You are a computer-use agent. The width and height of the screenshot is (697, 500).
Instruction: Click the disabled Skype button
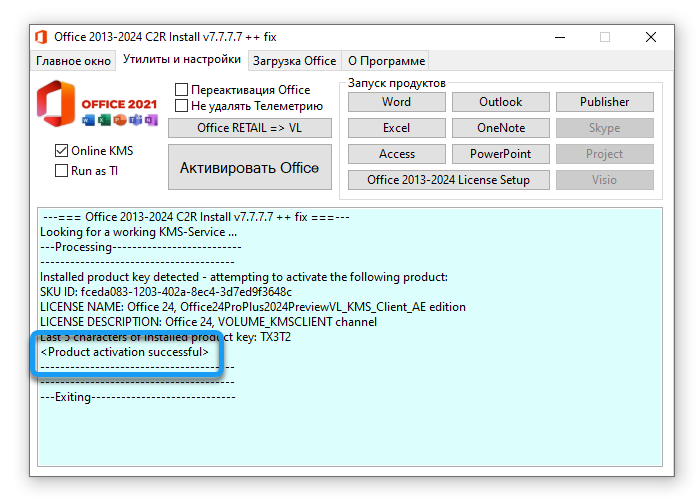tap(605, 128)
